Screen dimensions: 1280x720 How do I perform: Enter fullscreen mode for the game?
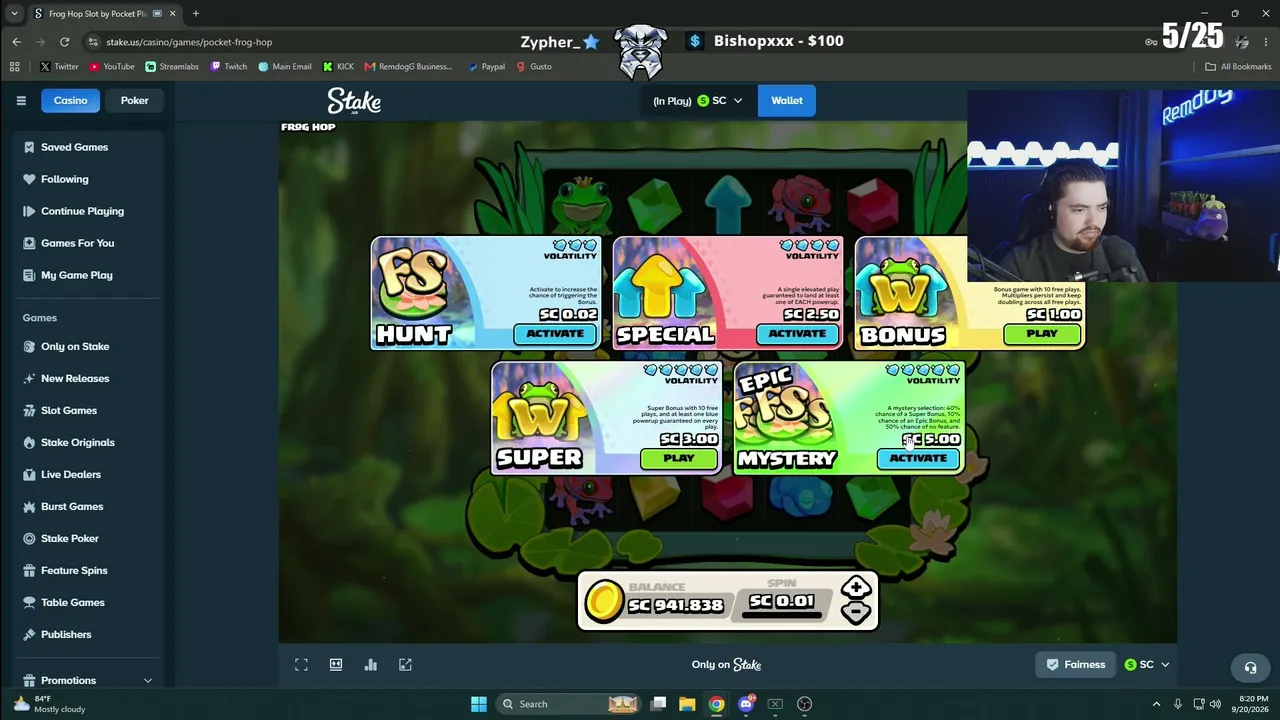click(301, 664)
